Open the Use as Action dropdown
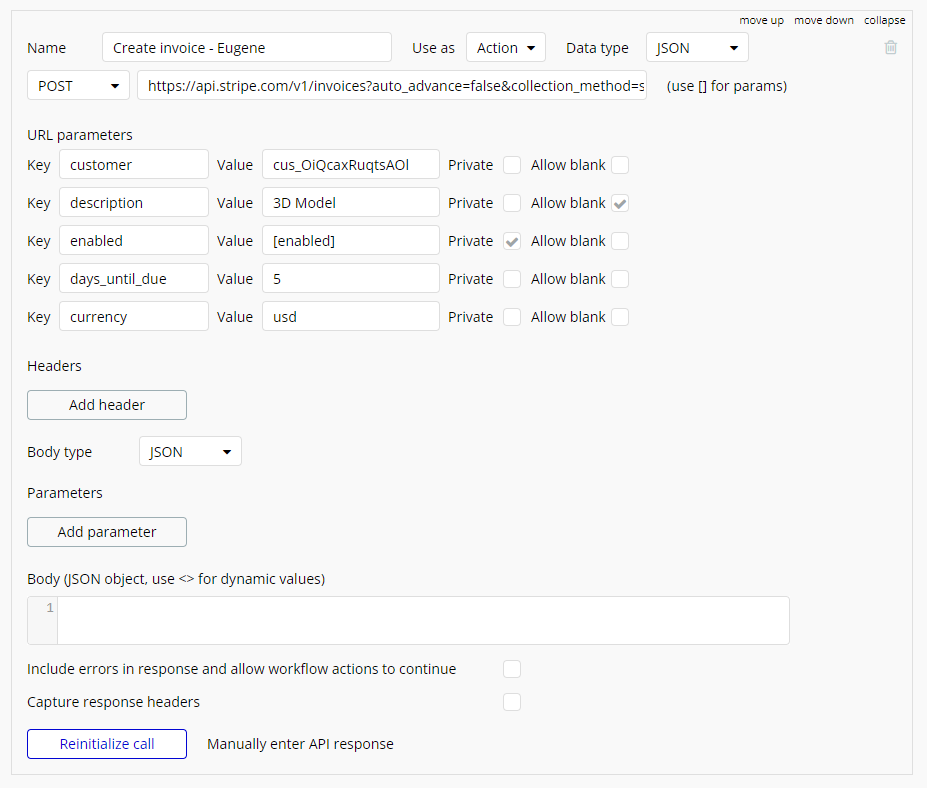927x788 pixels. 505,48
